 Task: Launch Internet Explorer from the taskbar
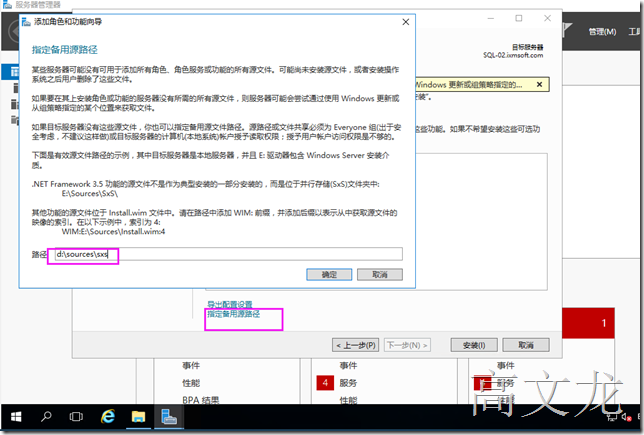[108, 417]
